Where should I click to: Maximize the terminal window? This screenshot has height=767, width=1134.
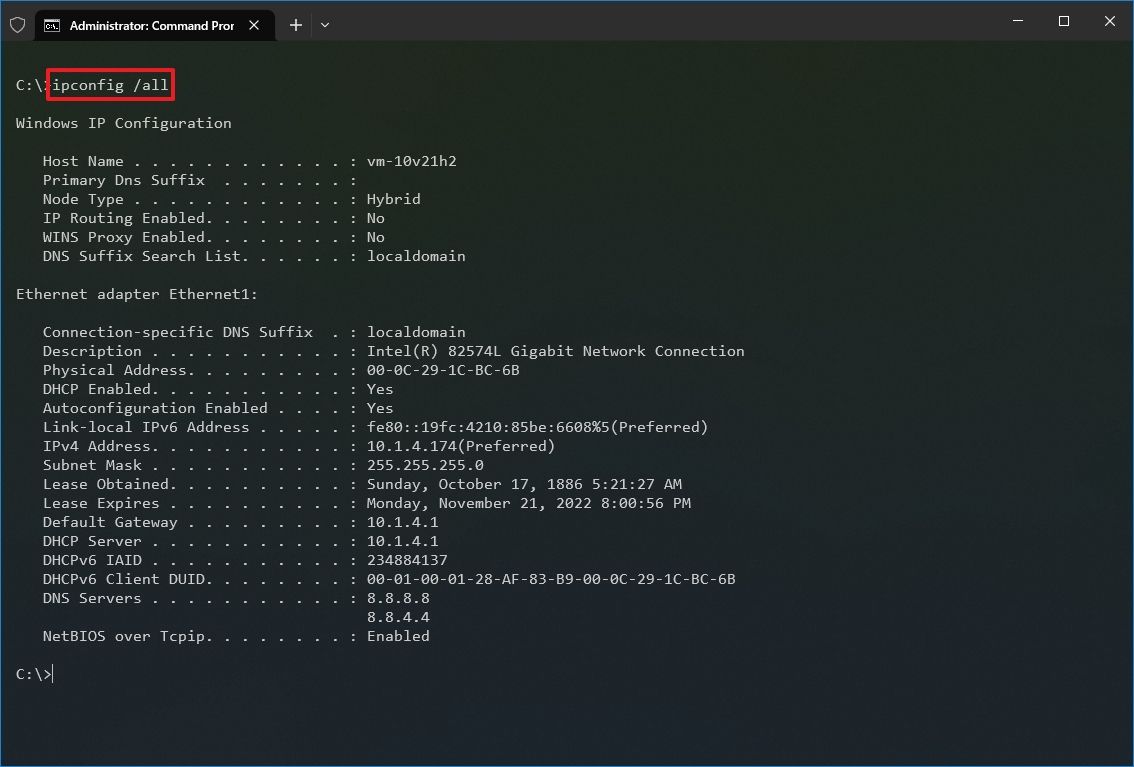1063,21
